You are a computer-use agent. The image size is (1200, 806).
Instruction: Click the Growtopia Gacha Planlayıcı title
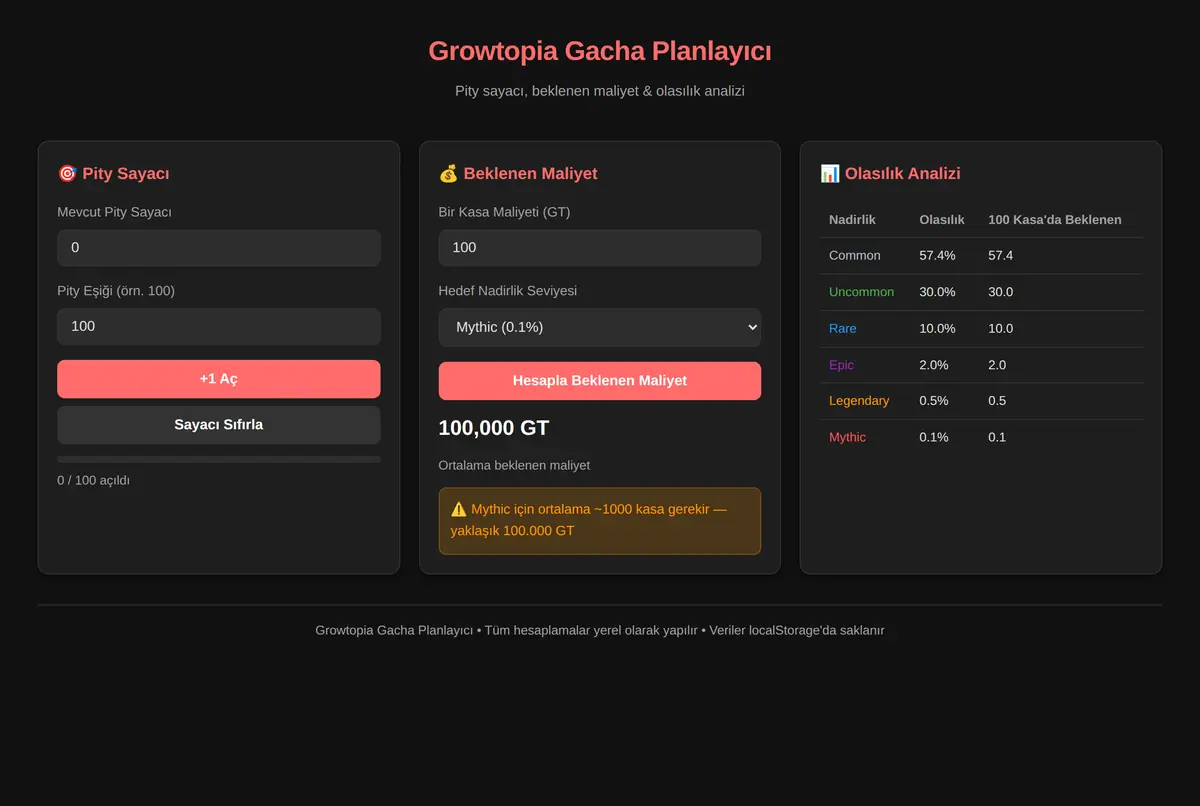pos(600,51)
